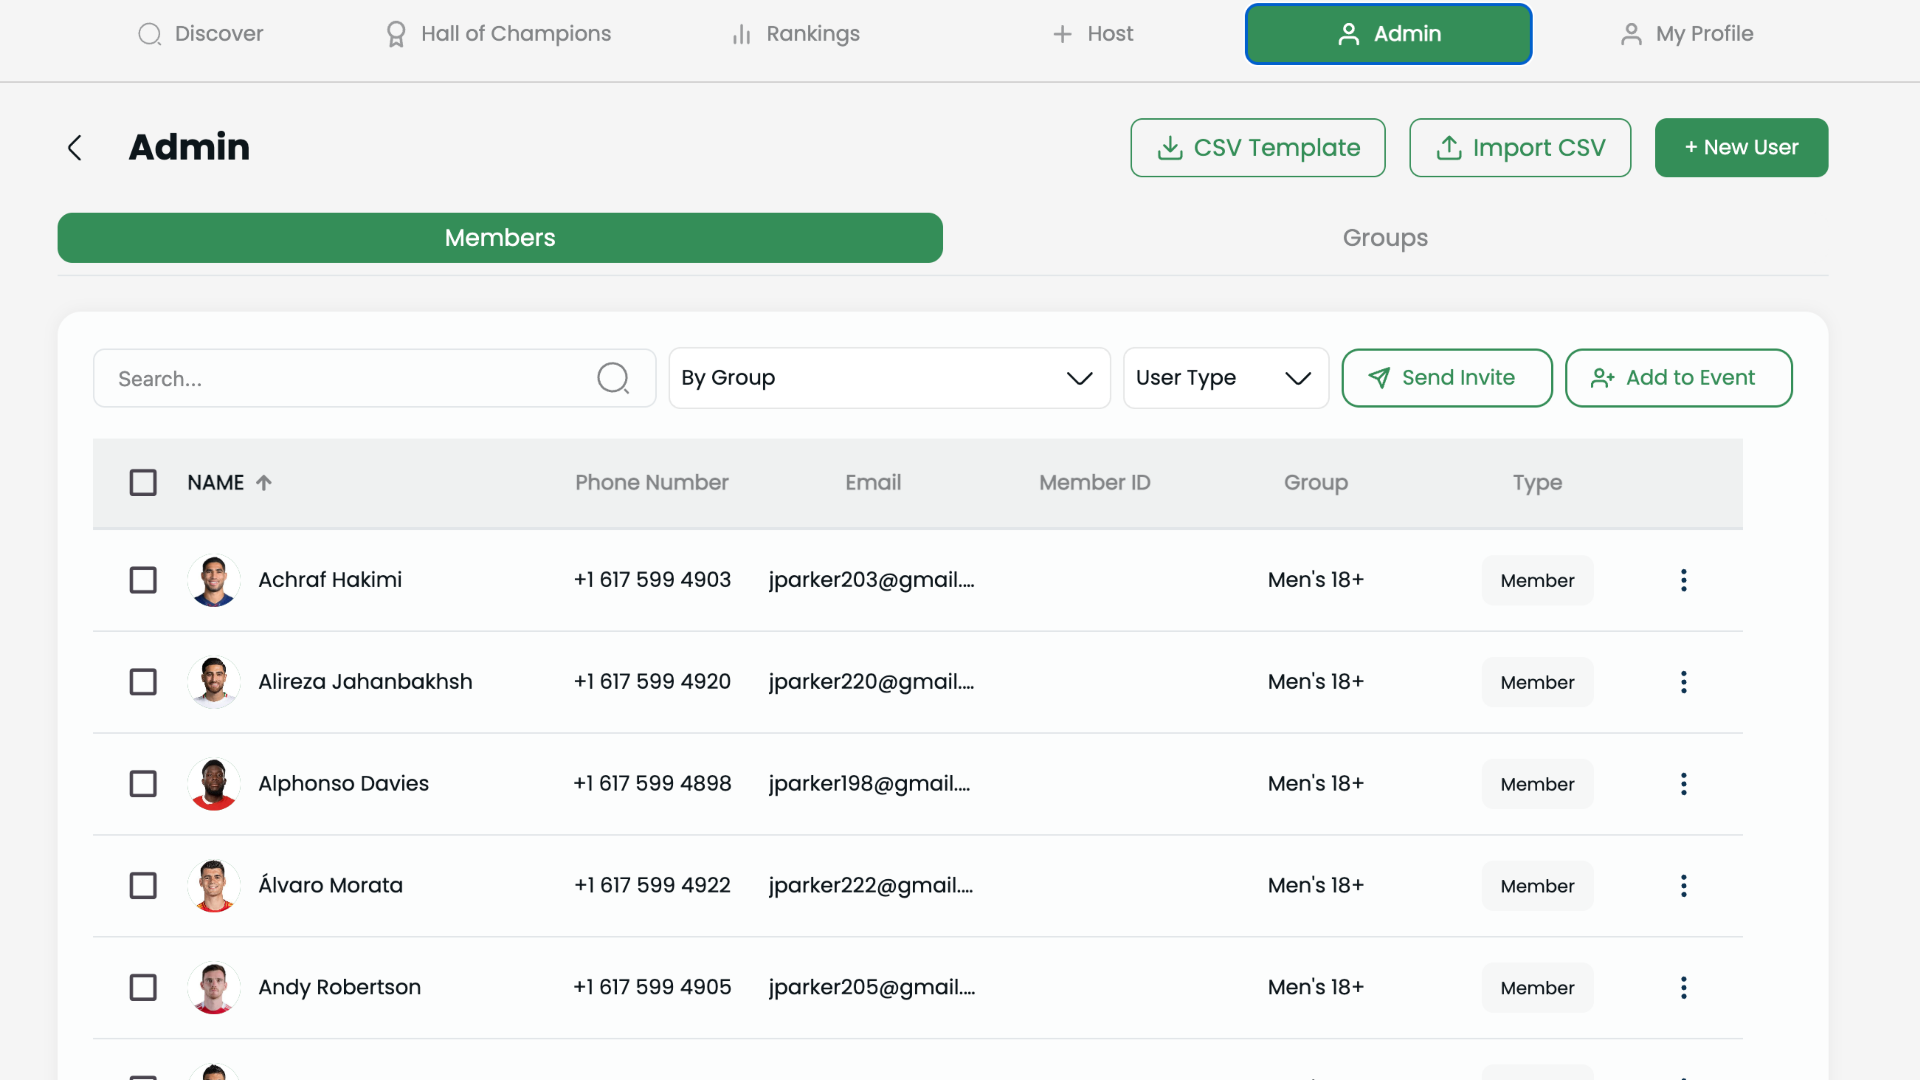
Task: Select the Admin nav tab
Action: pos(1388,34)
